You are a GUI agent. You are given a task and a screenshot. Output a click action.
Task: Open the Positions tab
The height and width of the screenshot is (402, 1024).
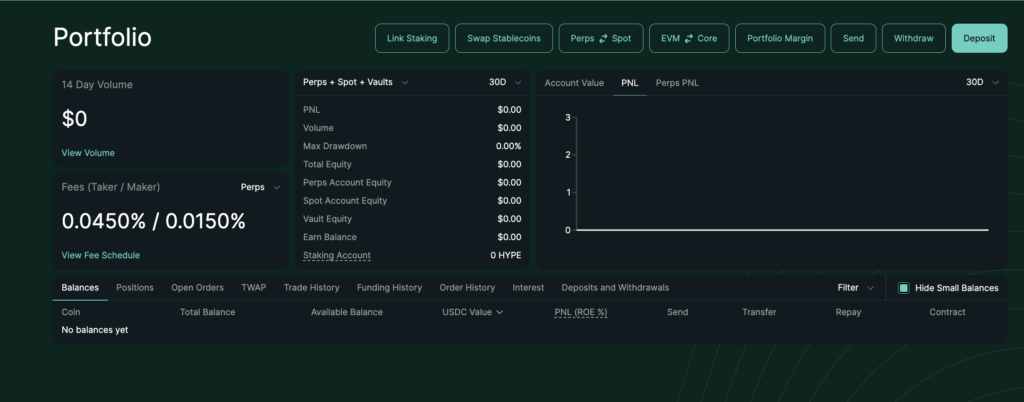pos(135,288)
